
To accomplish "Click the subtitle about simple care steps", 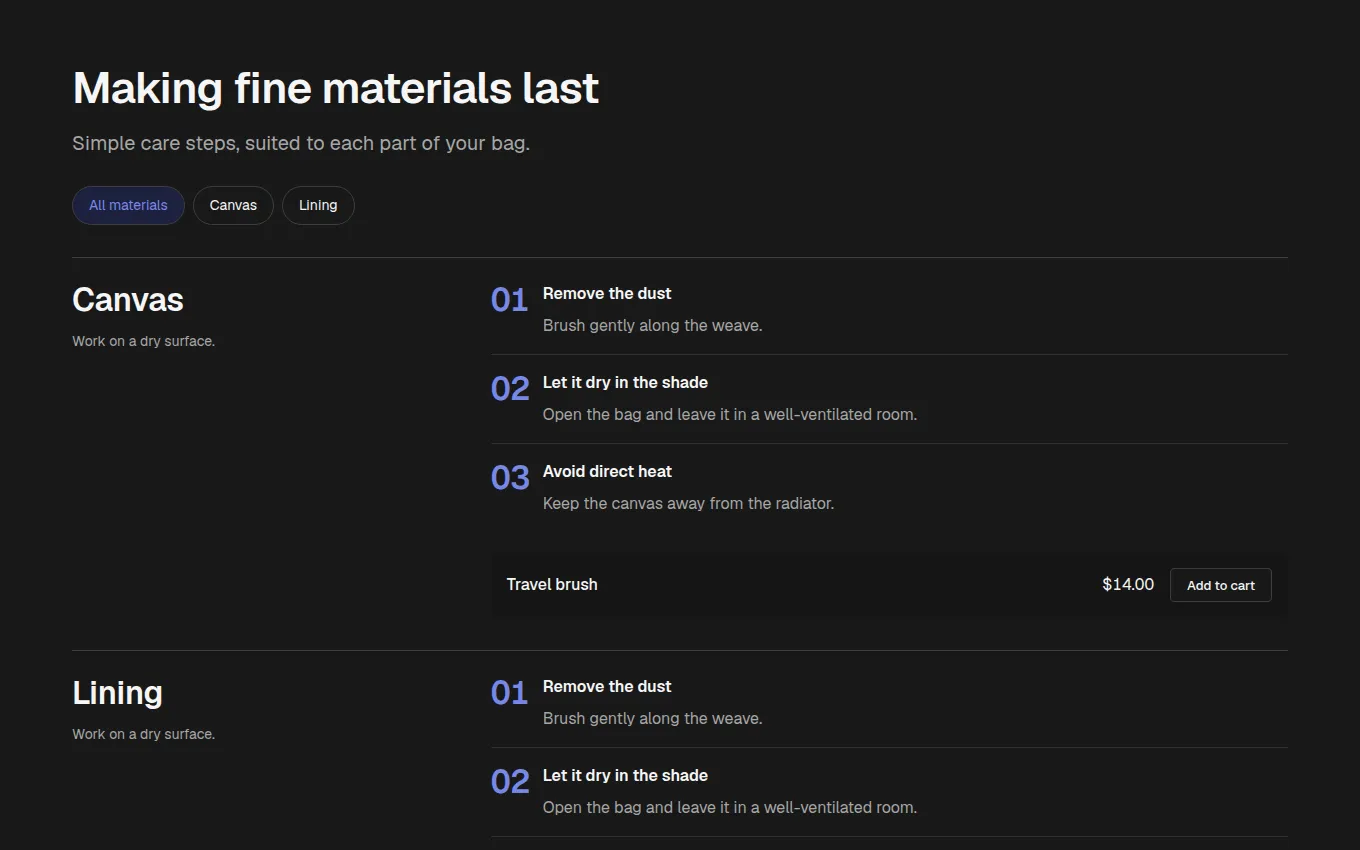I will [301, 143].
